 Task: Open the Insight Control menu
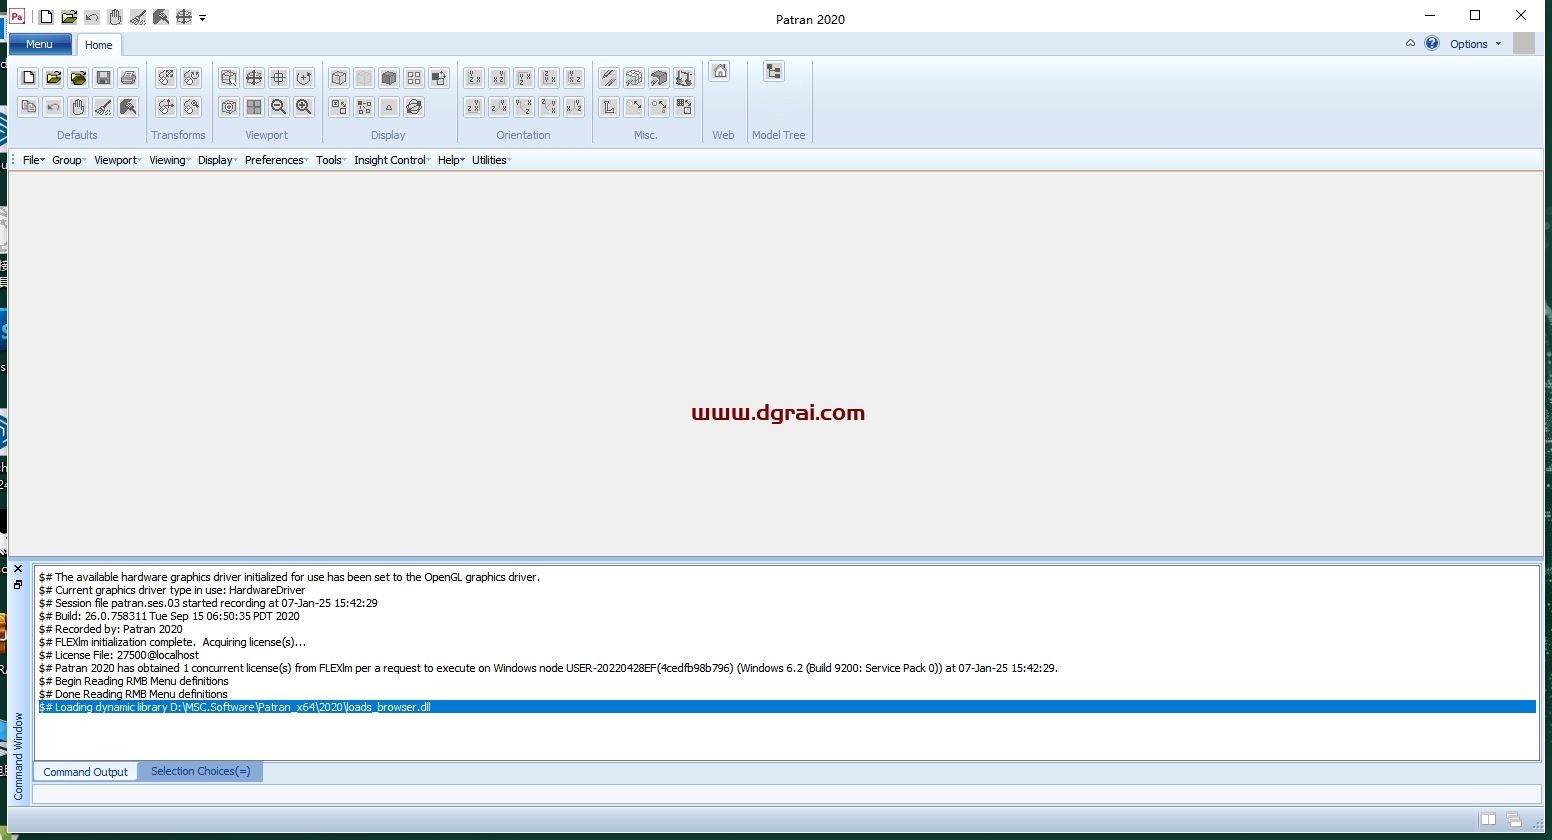point(392,160)
